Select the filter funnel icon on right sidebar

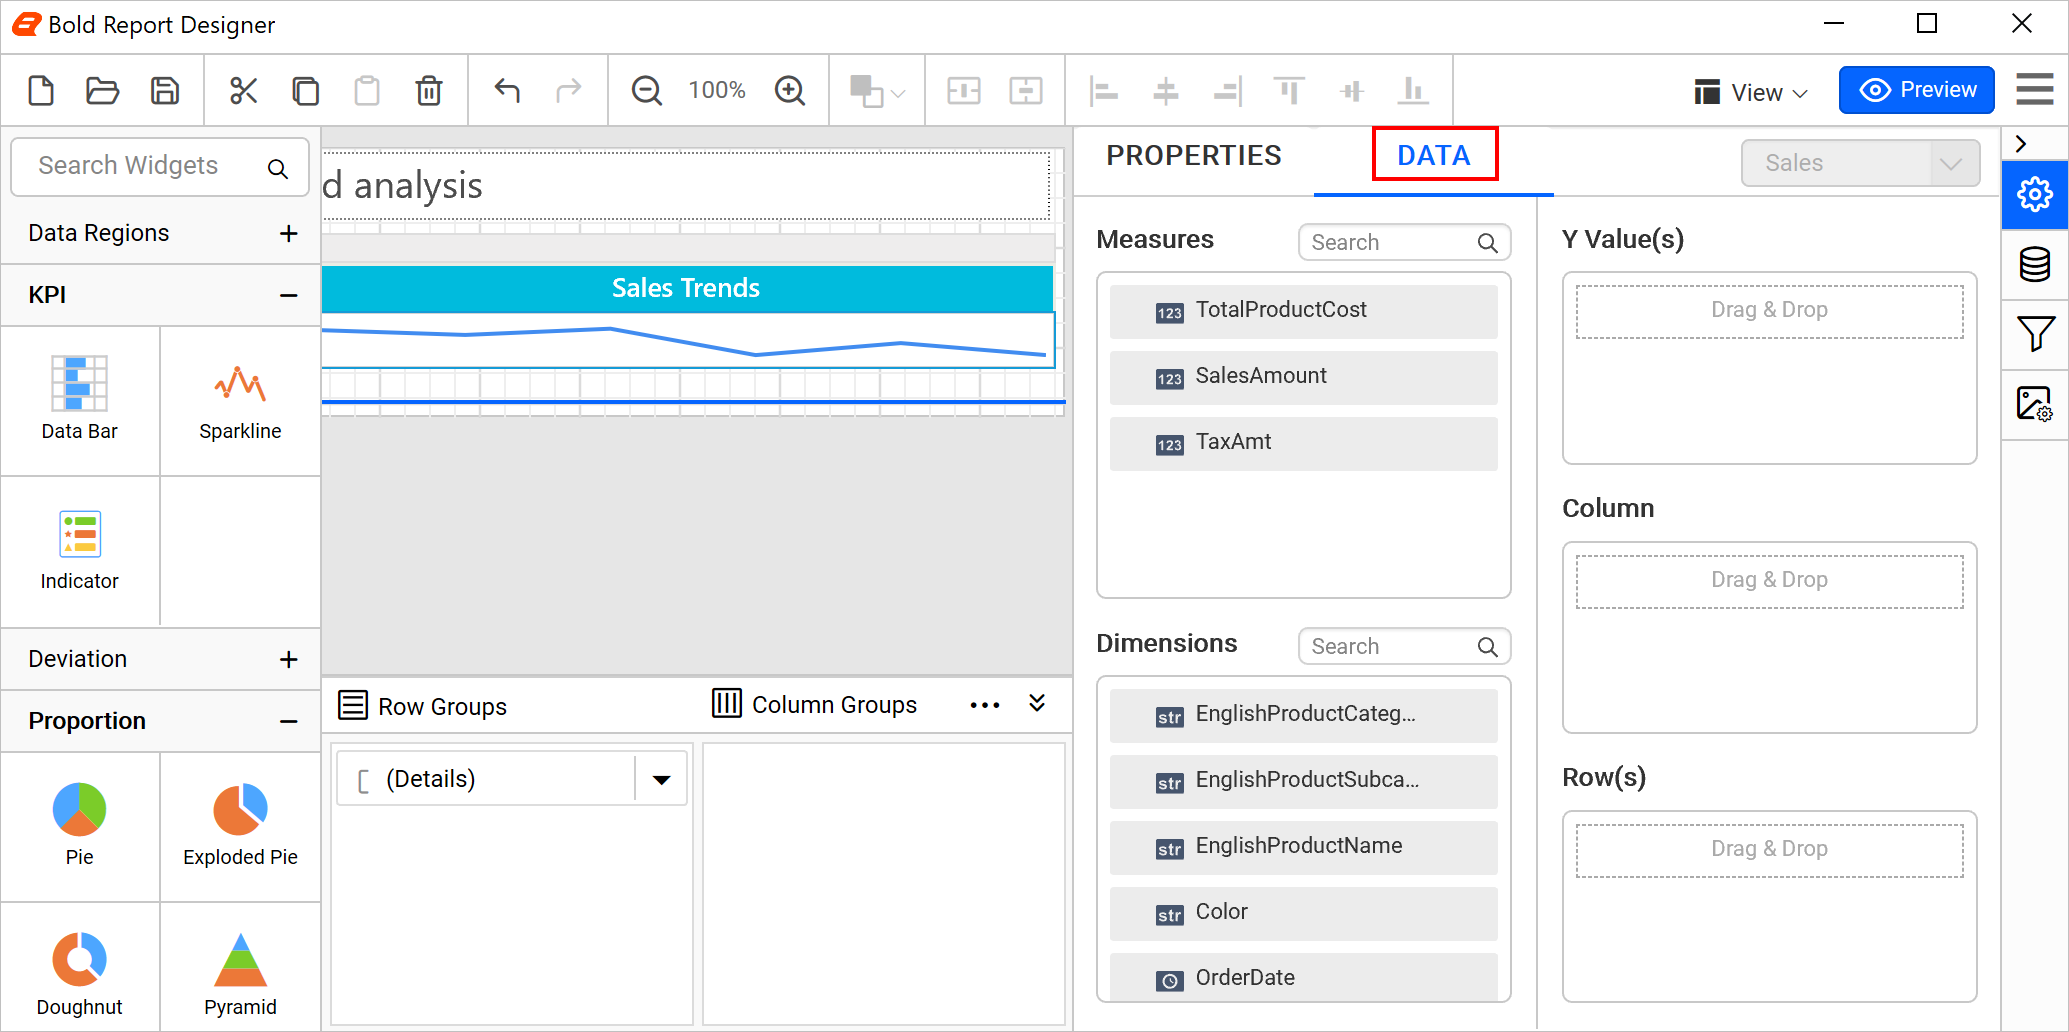point(2035,335)
